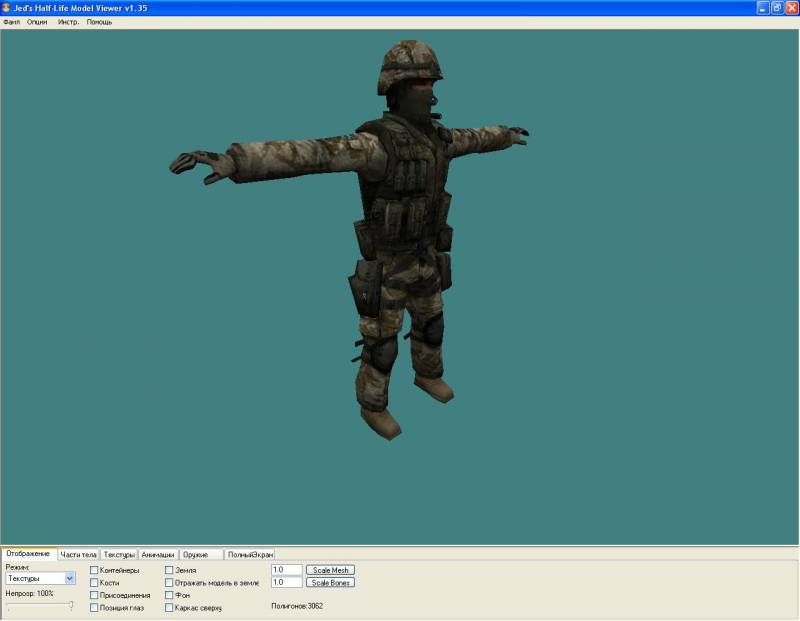Open the Файл menu
Viewport: 800px width, 621px height.
[x=12, y=22]
